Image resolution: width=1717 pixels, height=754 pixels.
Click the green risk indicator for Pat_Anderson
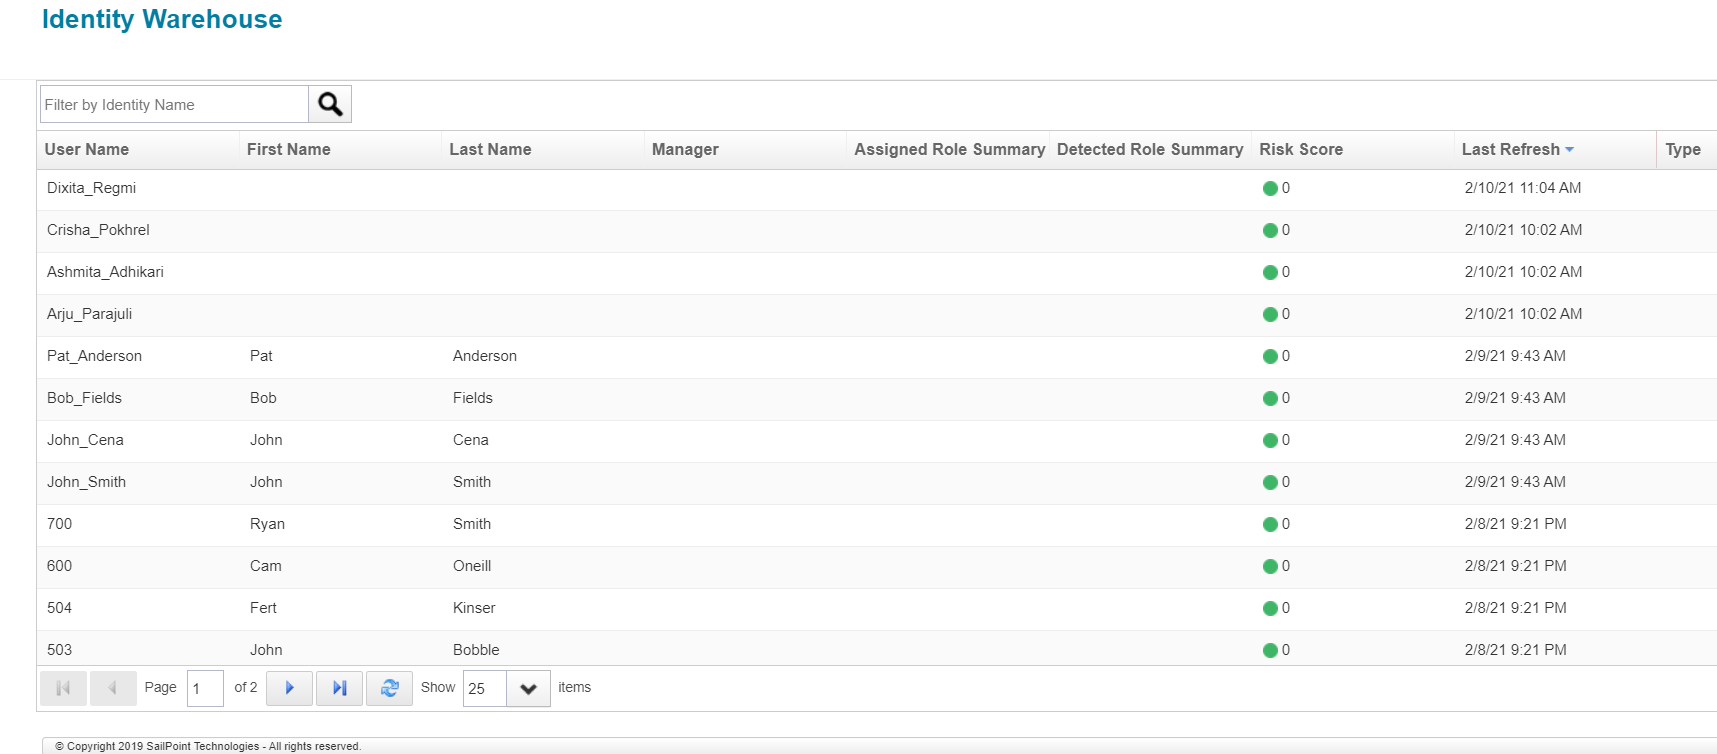1270,356
